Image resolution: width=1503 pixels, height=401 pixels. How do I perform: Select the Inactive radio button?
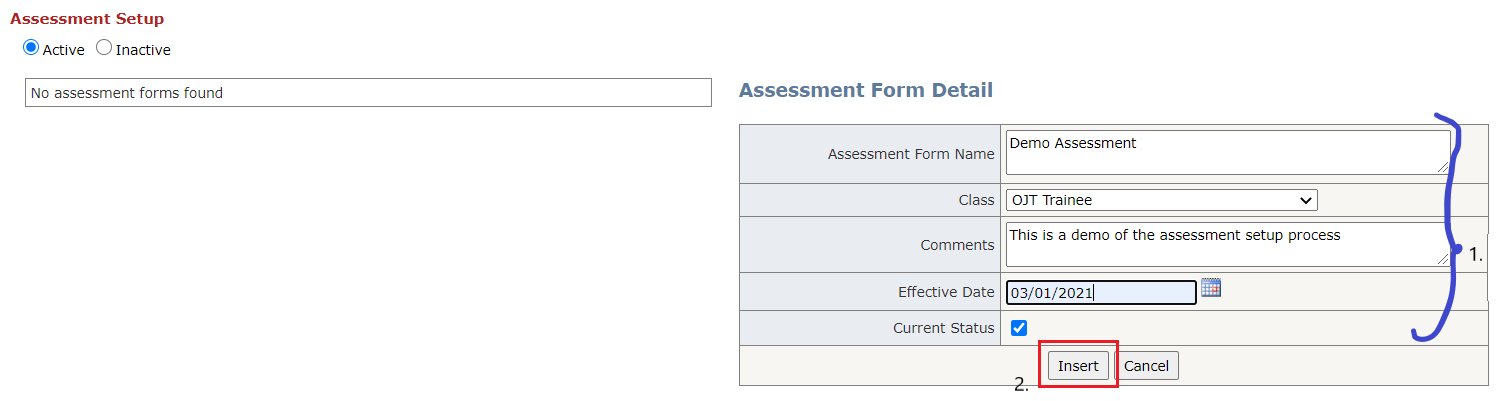tap(104, 48)
